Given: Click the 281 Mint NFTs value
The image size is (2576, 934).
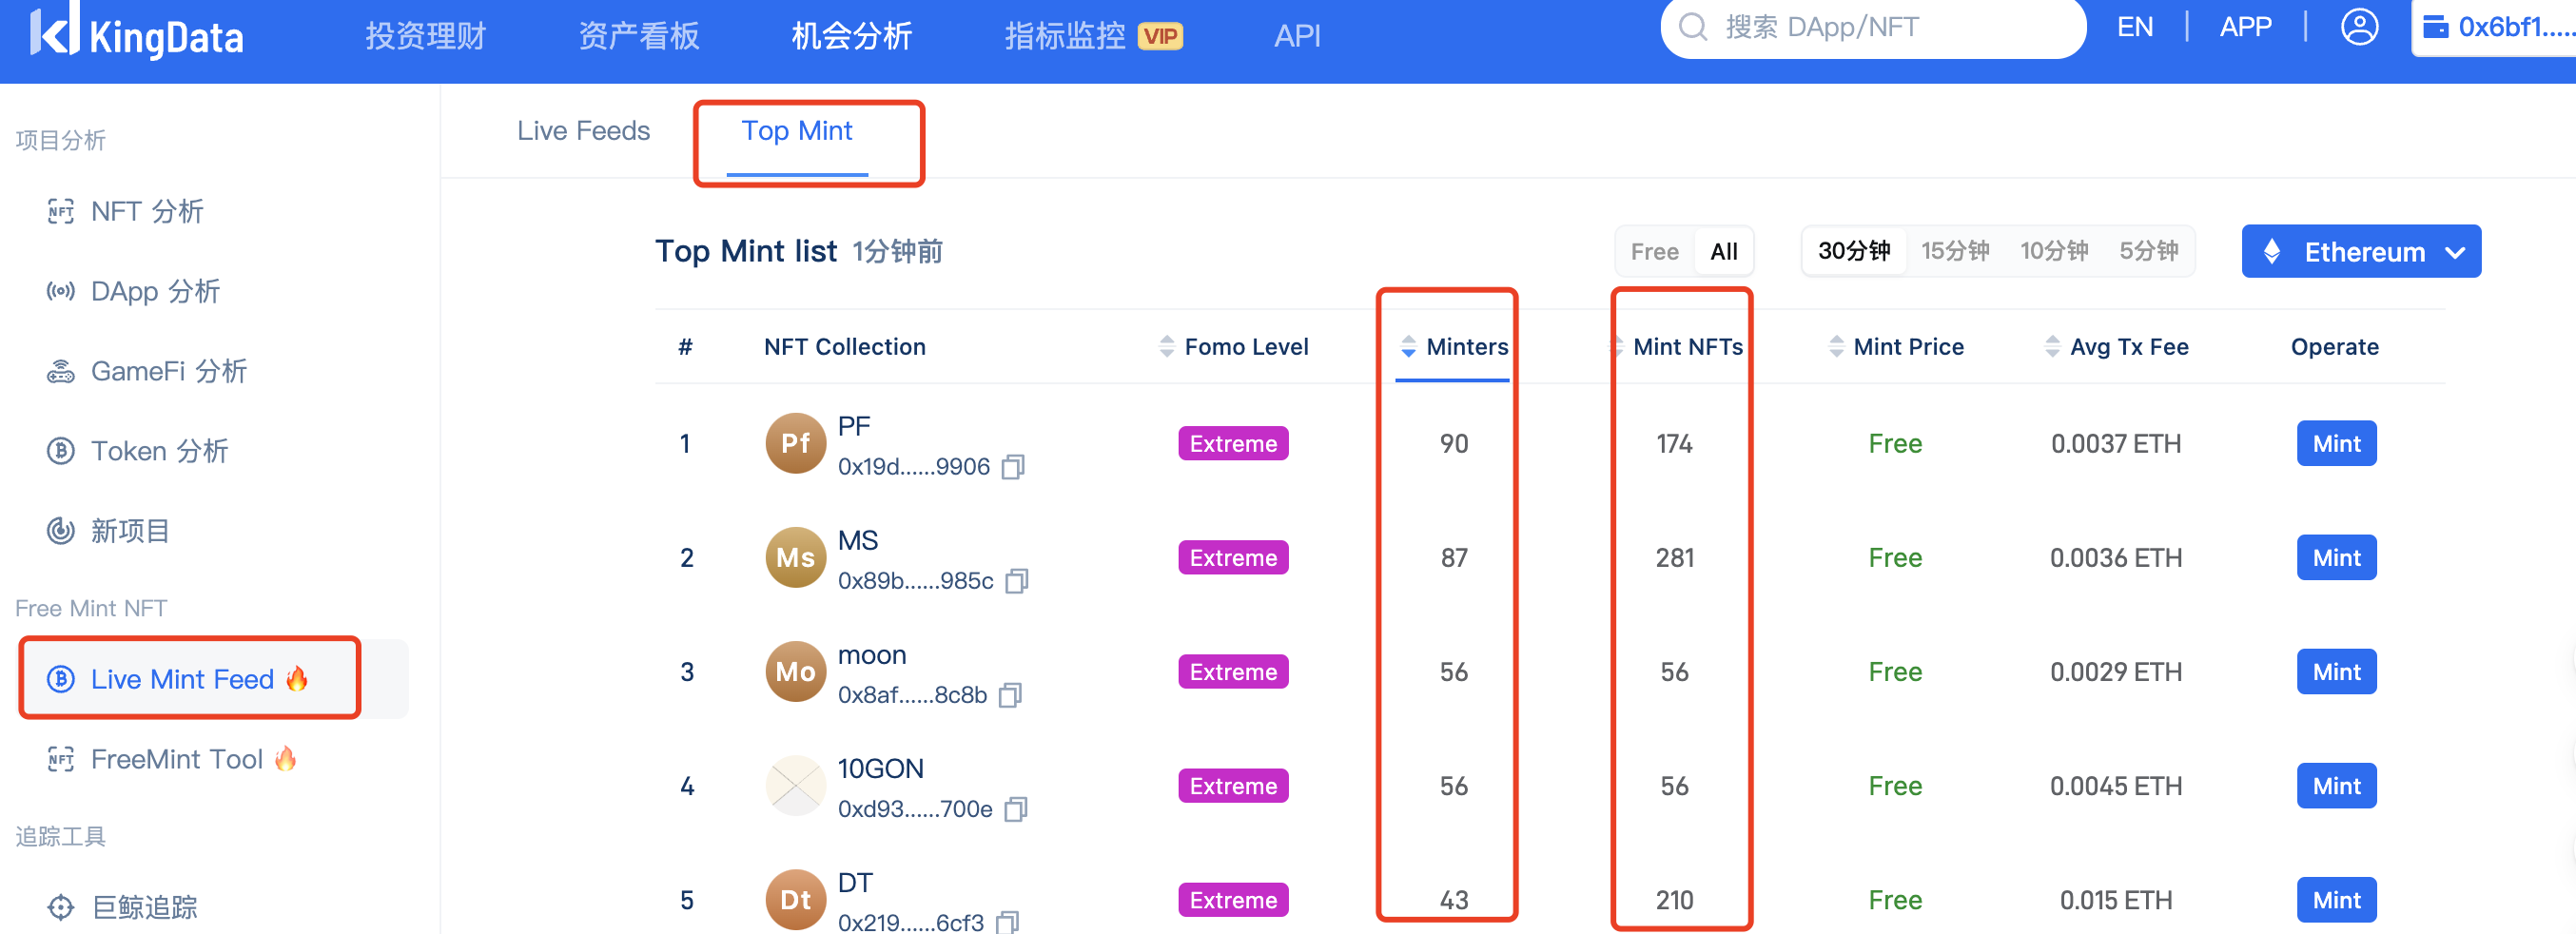Looking at the screenshot, I should [x=1675, y=557].
